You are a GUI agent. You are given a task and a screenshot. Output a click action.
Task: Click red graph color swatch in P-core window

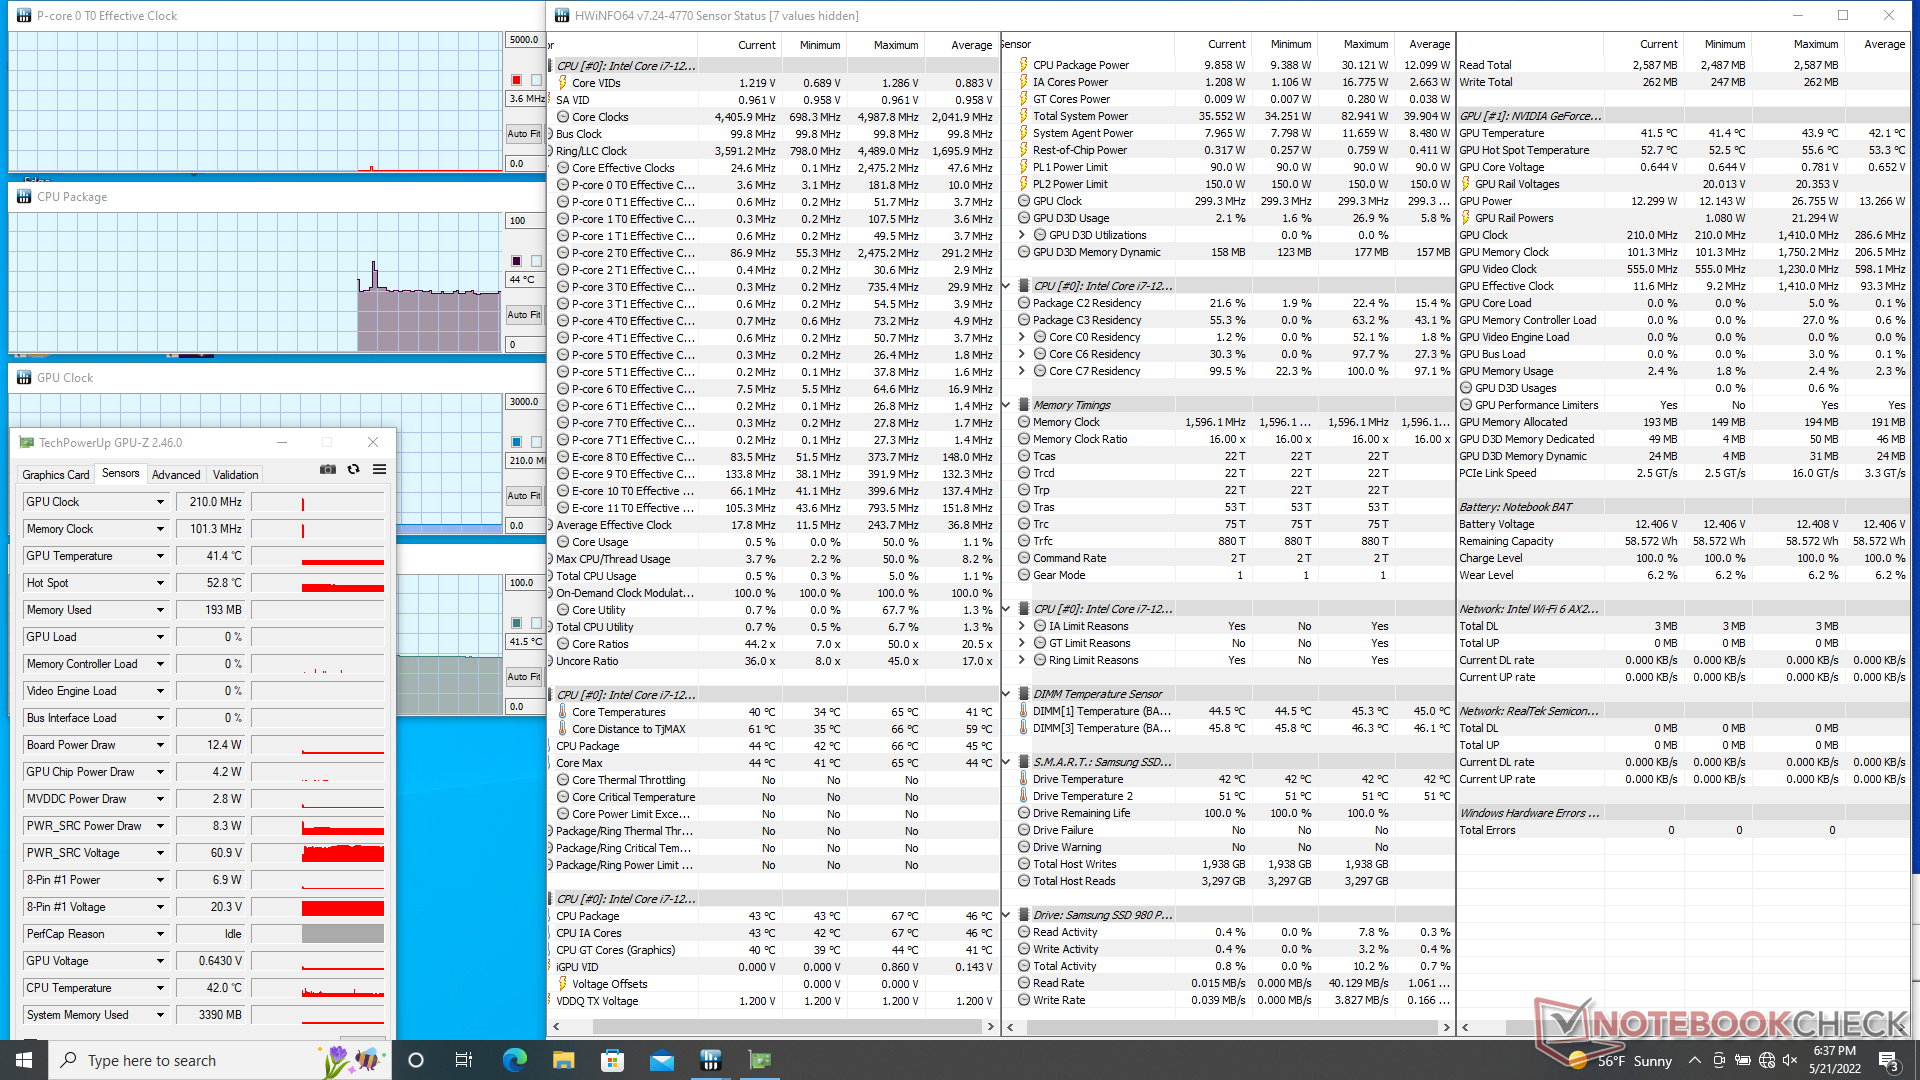[516, 80]
